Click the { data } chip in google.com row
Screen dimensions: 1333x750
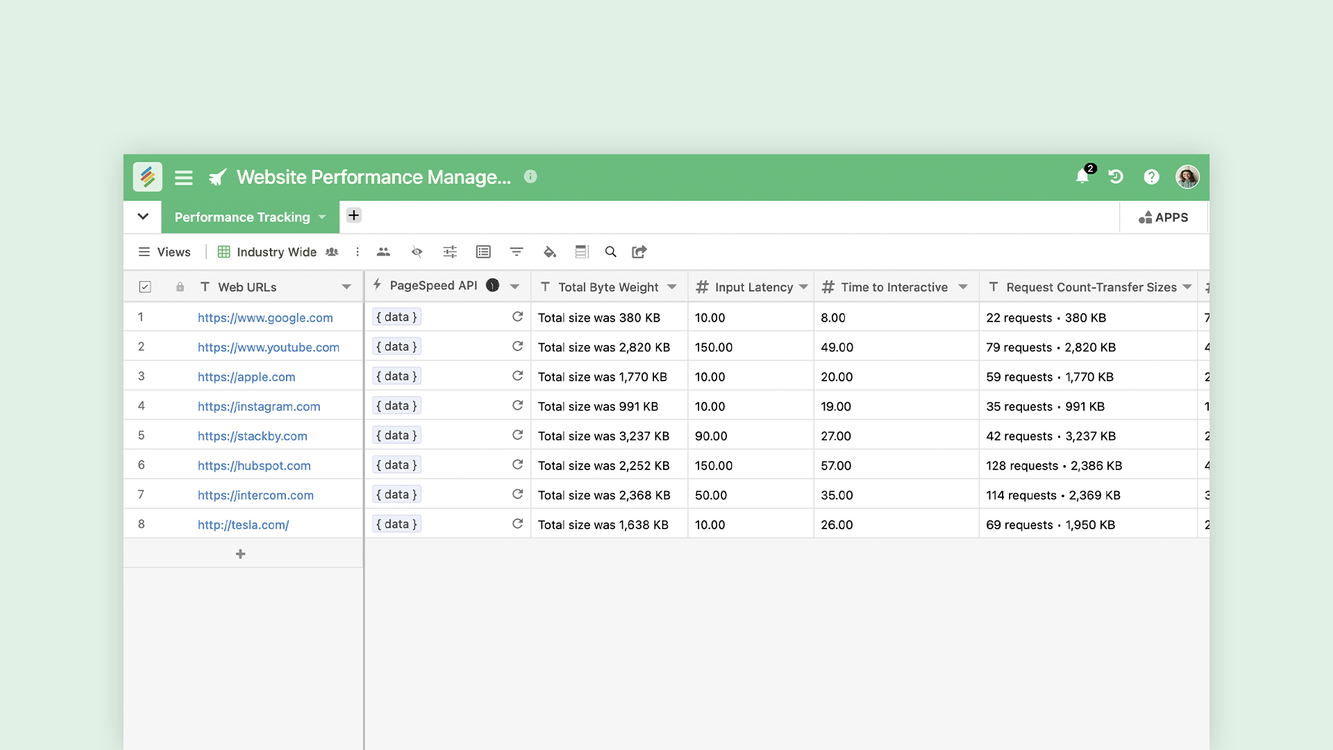pos(397,317)
